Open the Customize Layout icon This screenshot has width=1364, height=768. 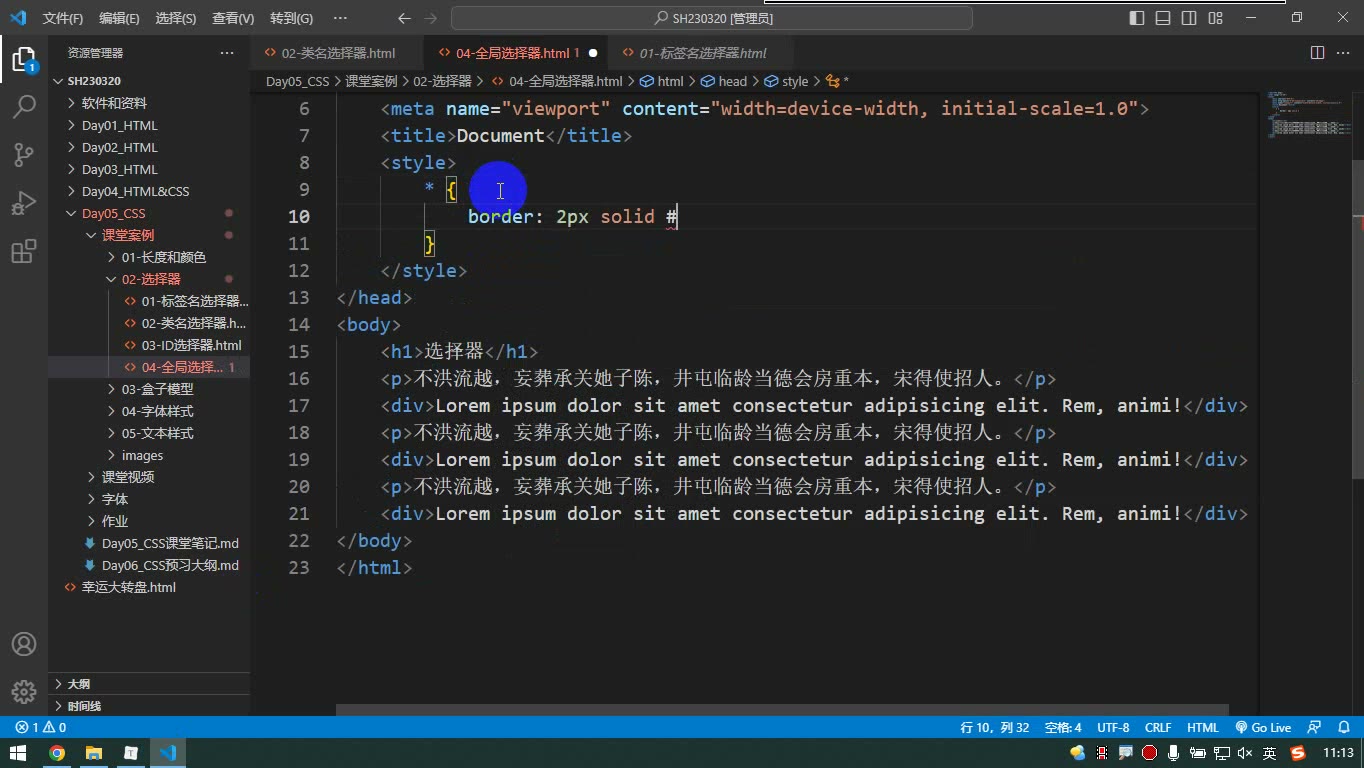1215,18
